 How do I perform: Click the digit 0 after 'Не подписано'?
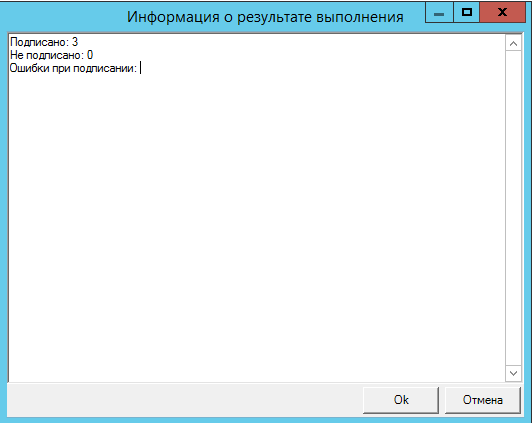(x=90, y=55)
